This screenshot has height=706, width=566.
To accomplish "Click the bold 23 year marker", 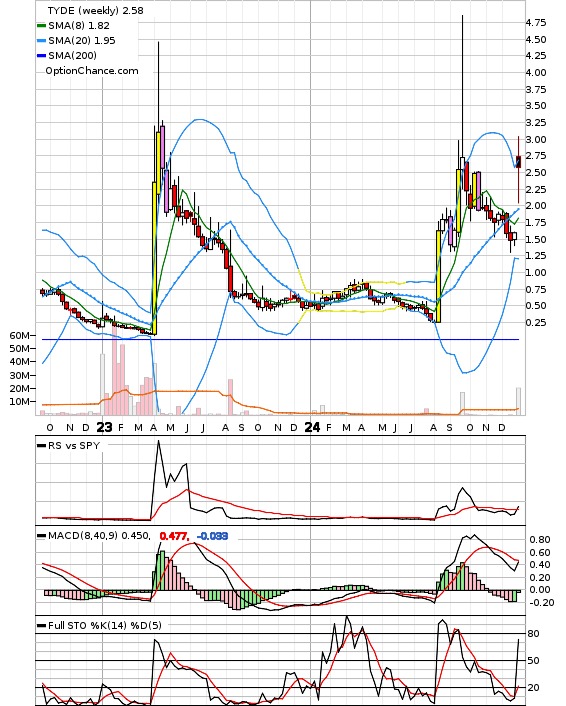I will [104, 427].
